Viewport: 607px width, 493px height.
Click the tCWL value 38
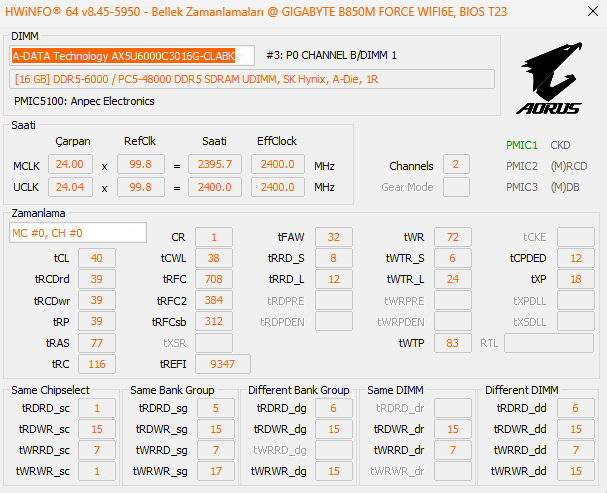pos(214,258)
